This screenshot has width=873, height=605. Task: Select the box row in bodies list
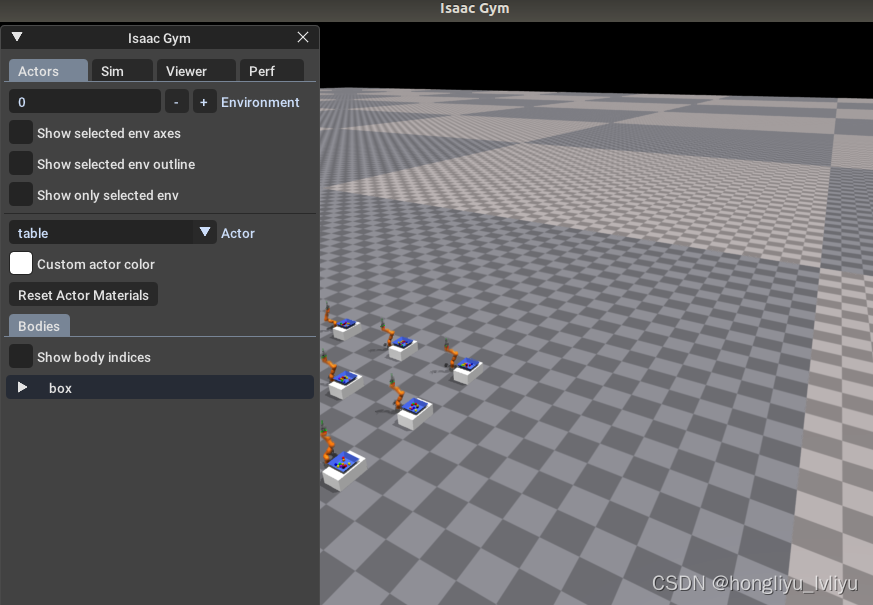tap(160, 387)
